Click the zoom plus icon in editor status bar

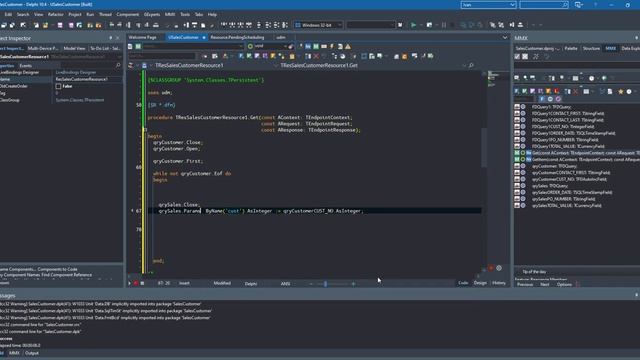(353, 284)
